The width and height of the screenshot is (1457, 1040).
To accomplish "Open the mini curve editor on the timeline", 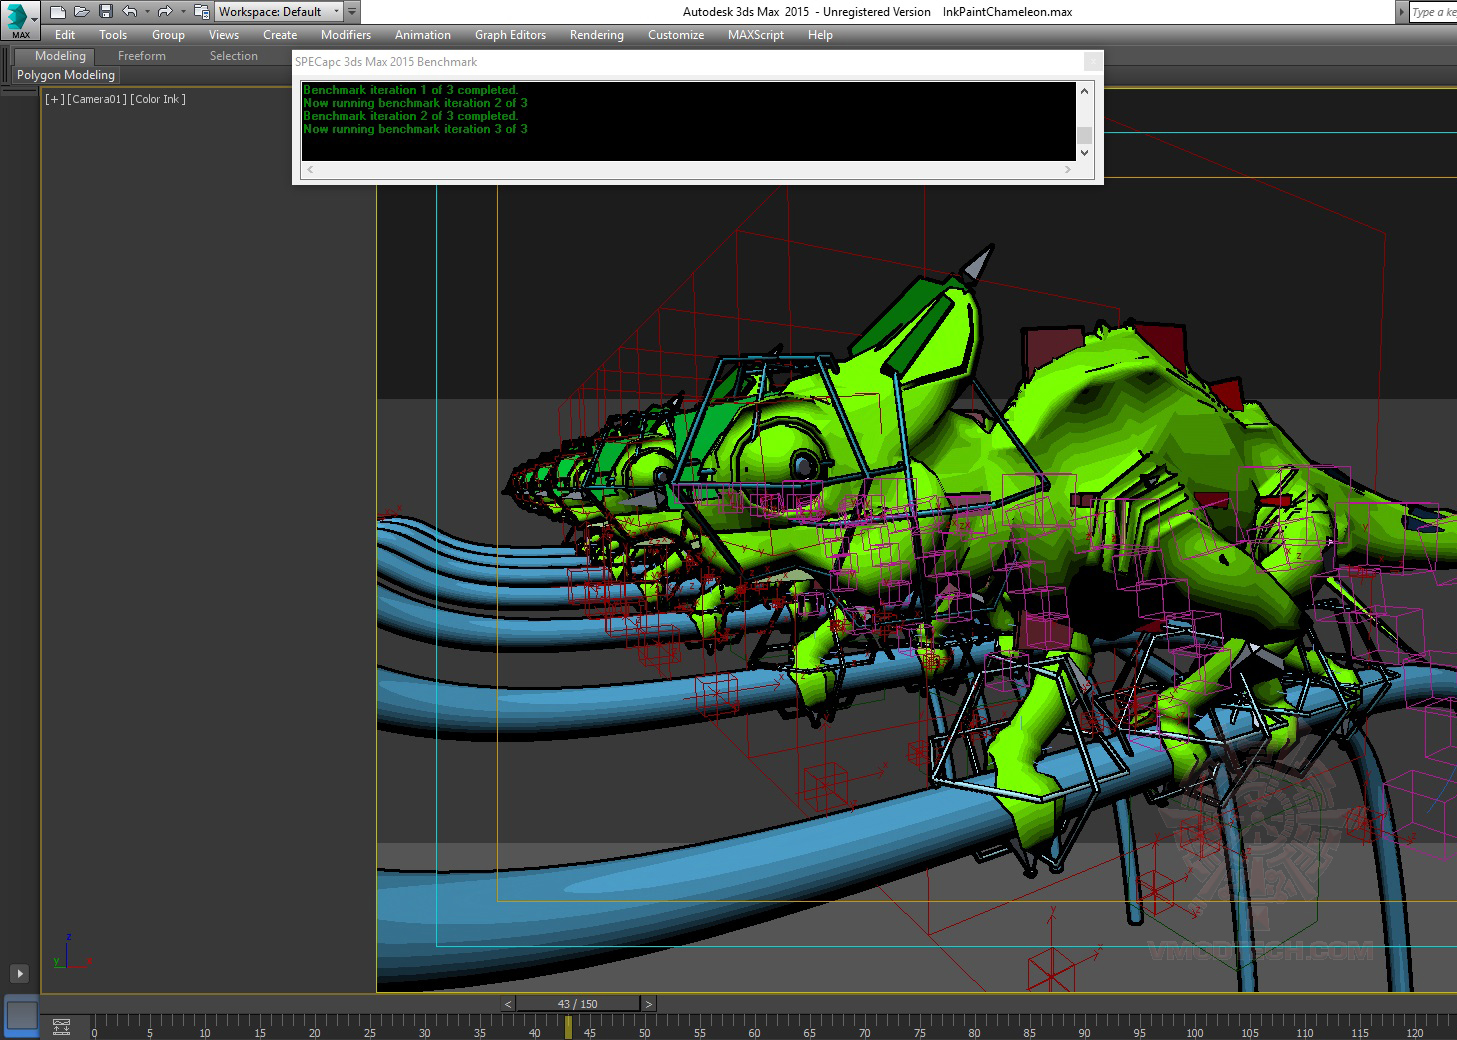I will [61, 1026].
